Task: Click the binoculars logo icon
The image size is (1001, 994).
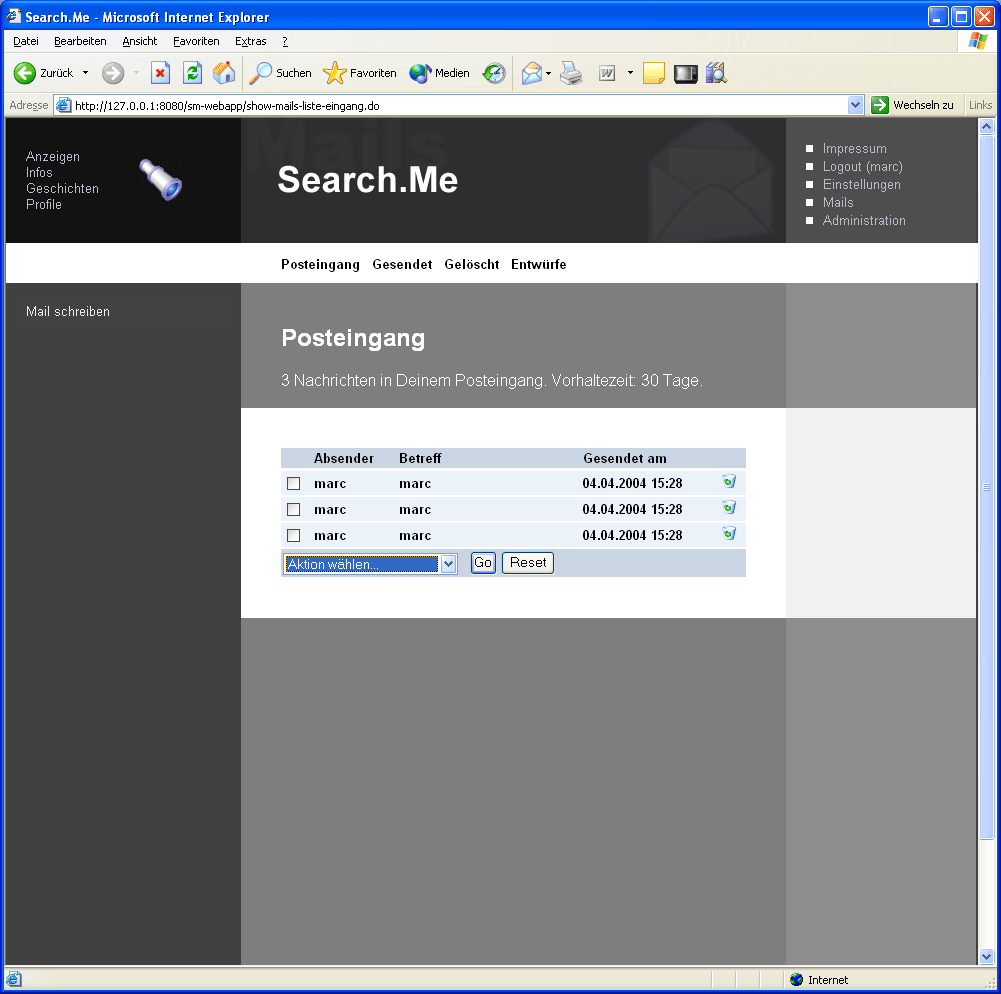Action: tap(160, 180)
